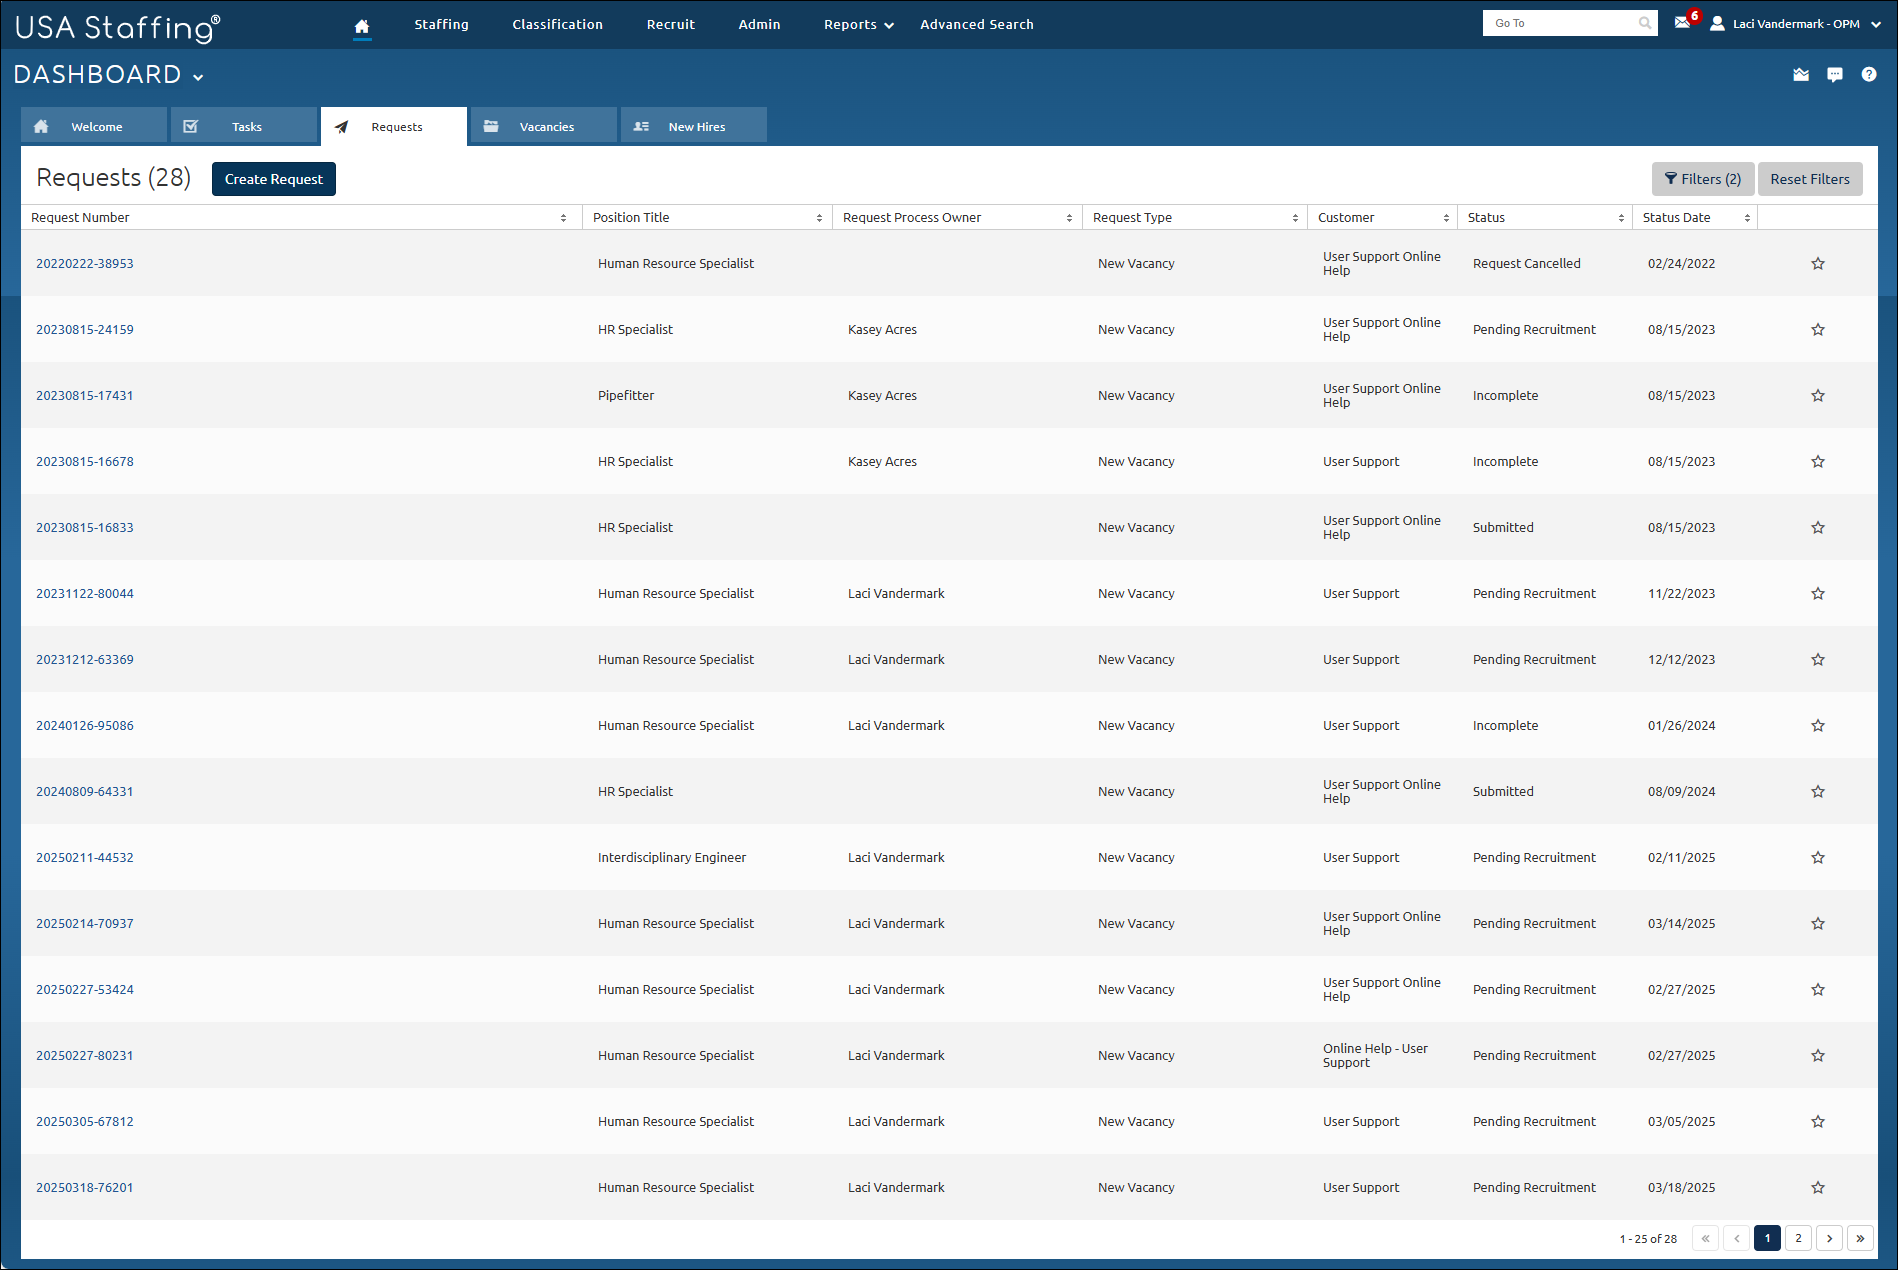Switch to the Vacancies tab

click(x=546, y=126)
